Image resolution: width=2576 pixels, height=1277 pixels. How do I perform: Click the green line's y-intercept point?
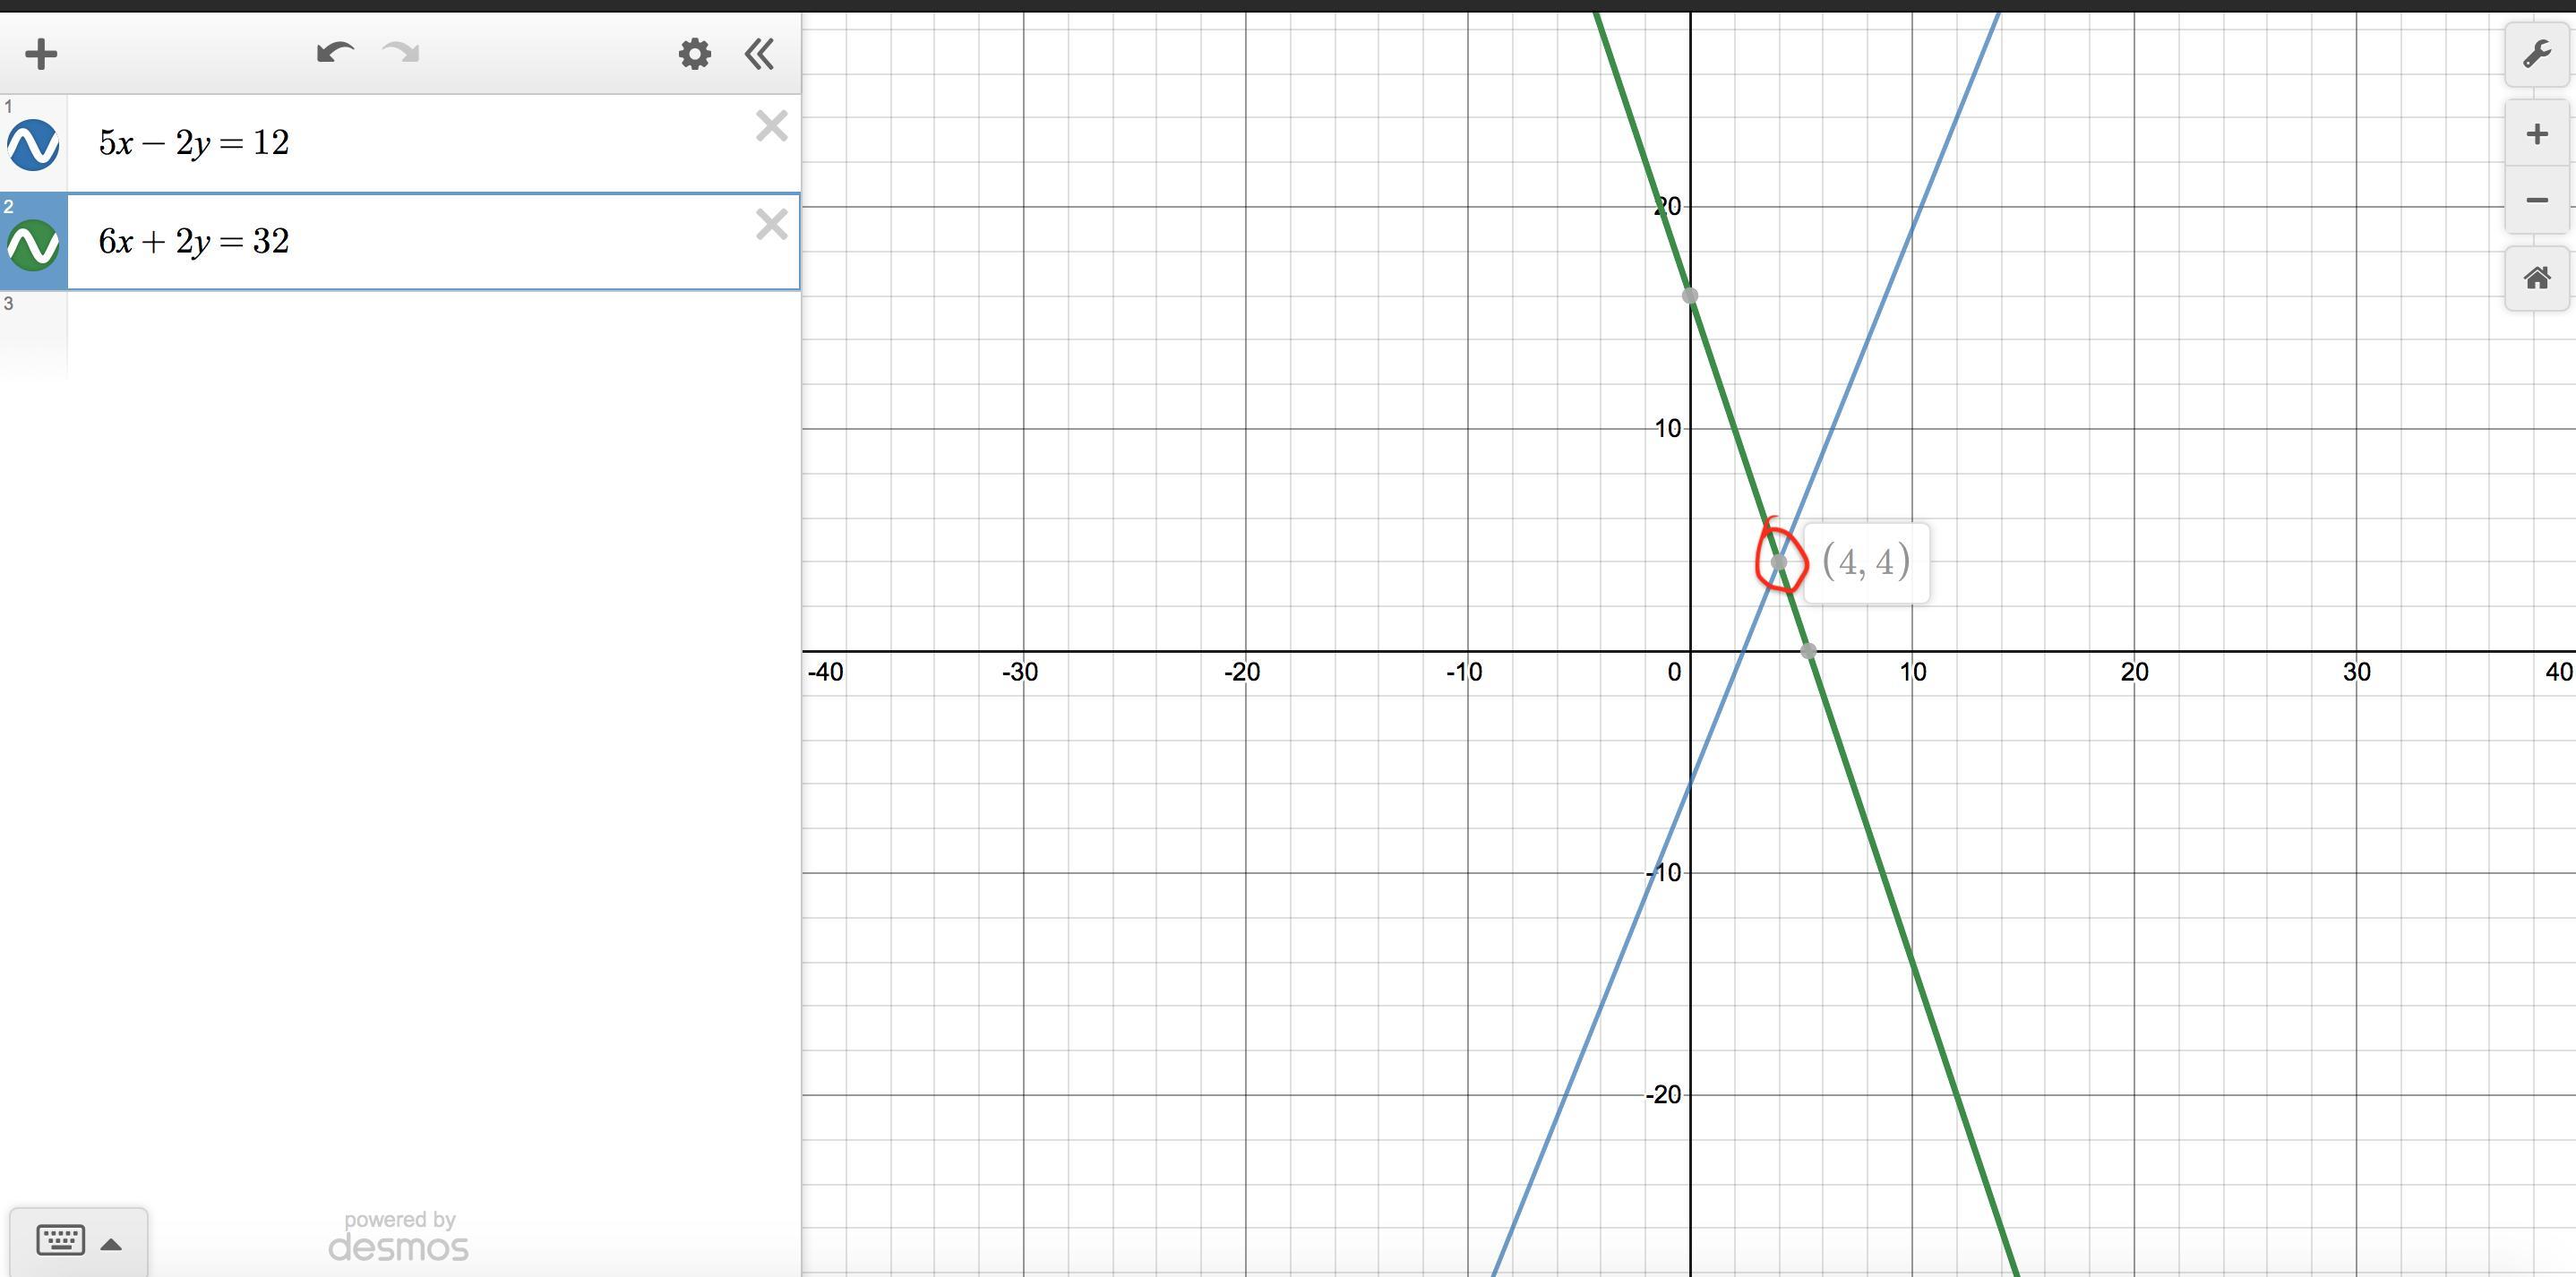click(1690, 296)
